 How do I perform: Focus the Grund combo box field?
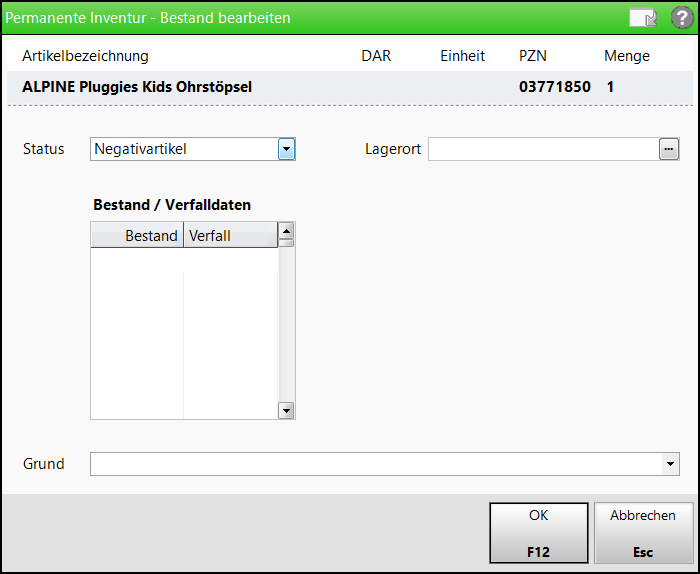[x=384, y=464]
